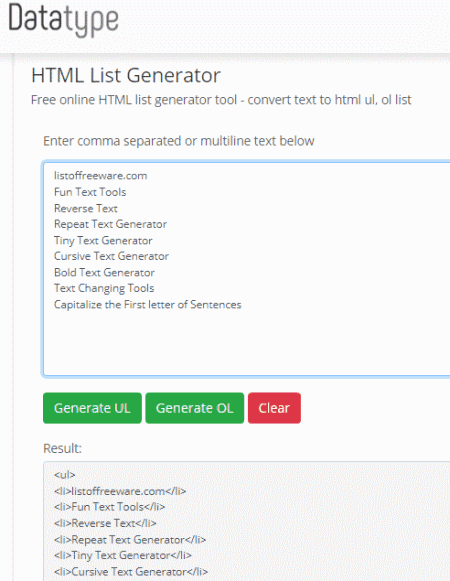450x581 pixels.
Task: Click the Generate OL button
Action: coord(195,408)
